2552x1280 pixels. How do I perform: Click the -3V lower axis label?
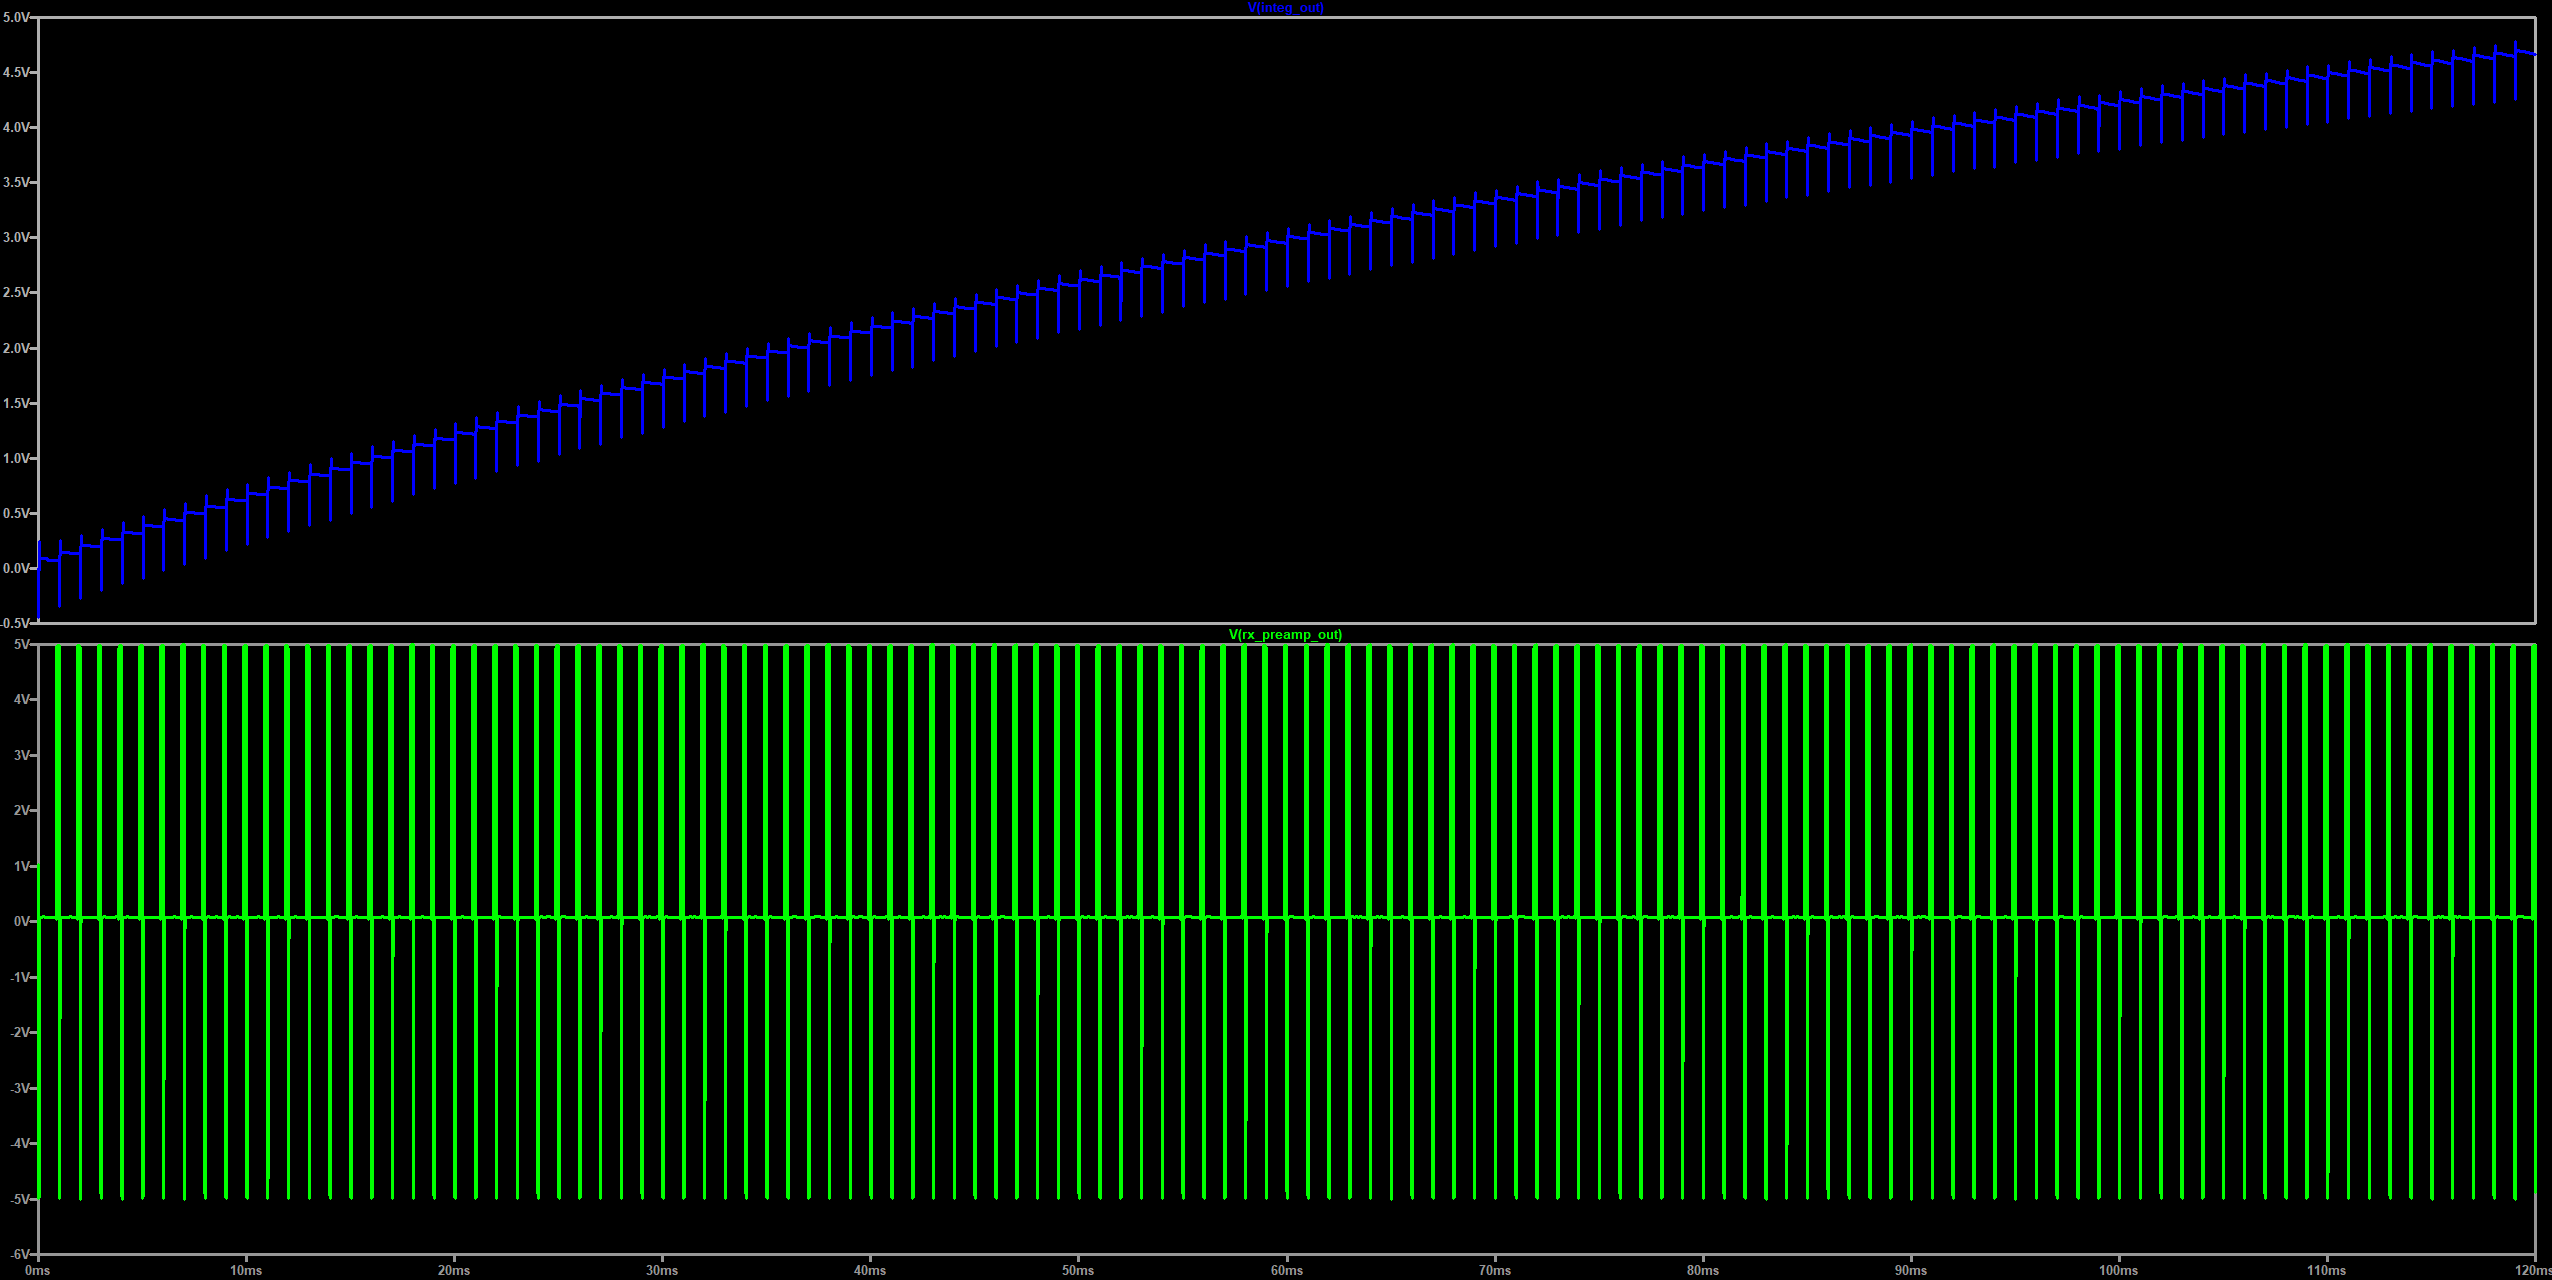coord(20,1088)
